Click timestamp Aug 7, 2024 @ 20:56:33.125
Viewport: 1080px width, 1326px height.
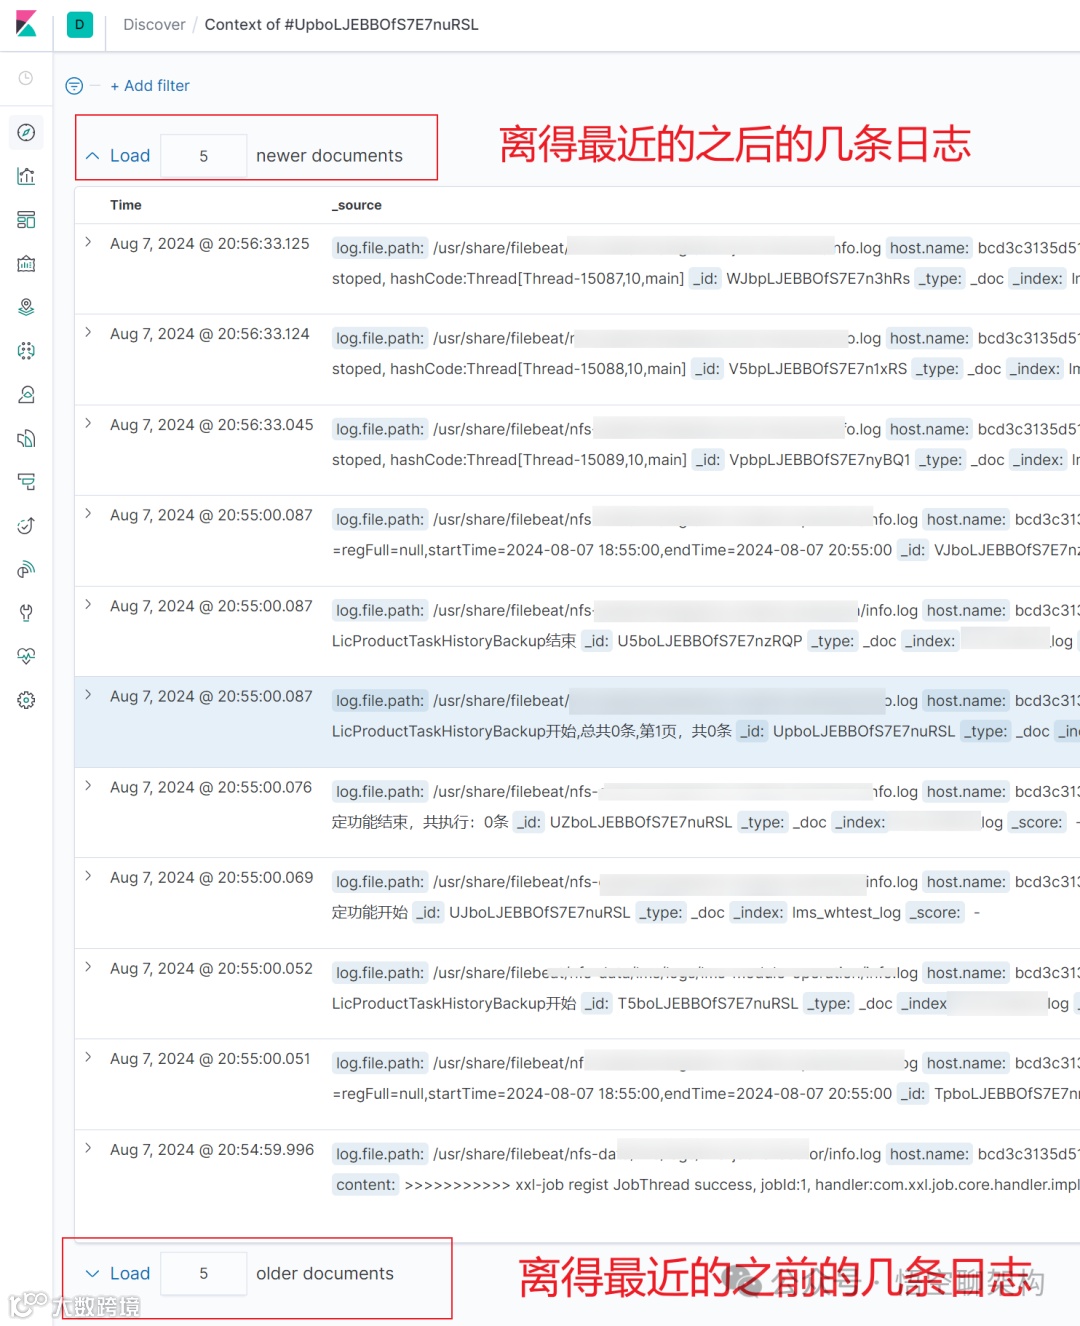(210, 244)
